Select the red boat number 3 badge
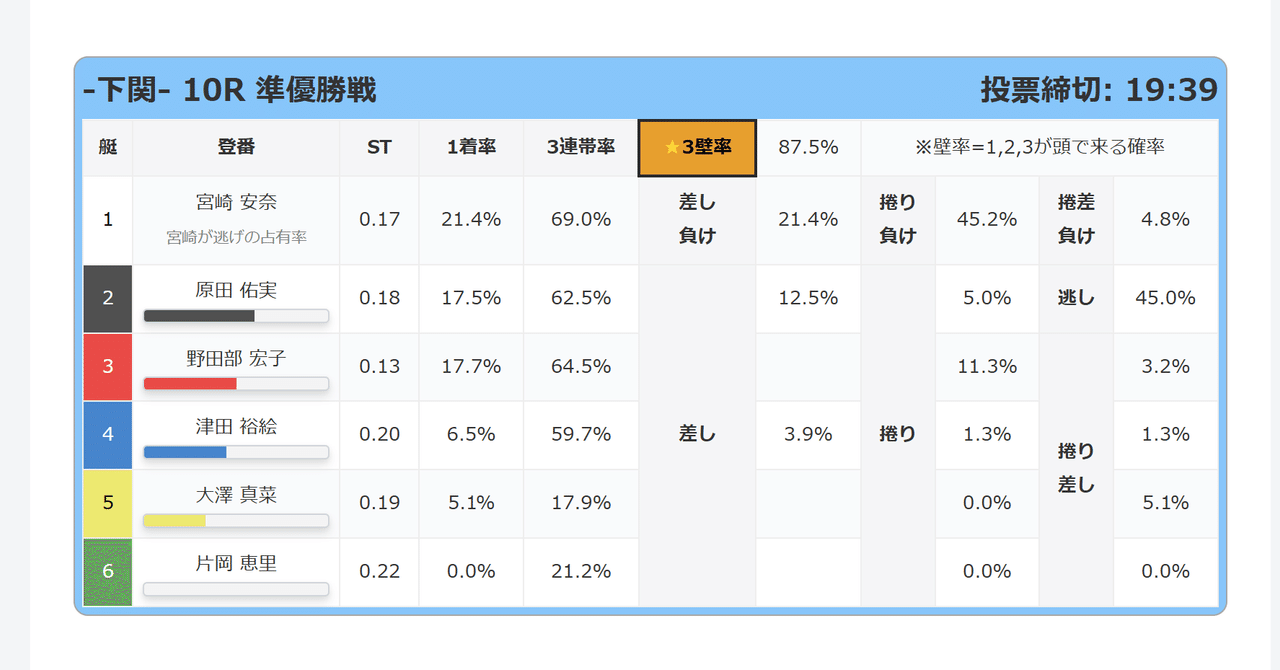This screenshot has height=670, width=1280. (x=108, y=366)
